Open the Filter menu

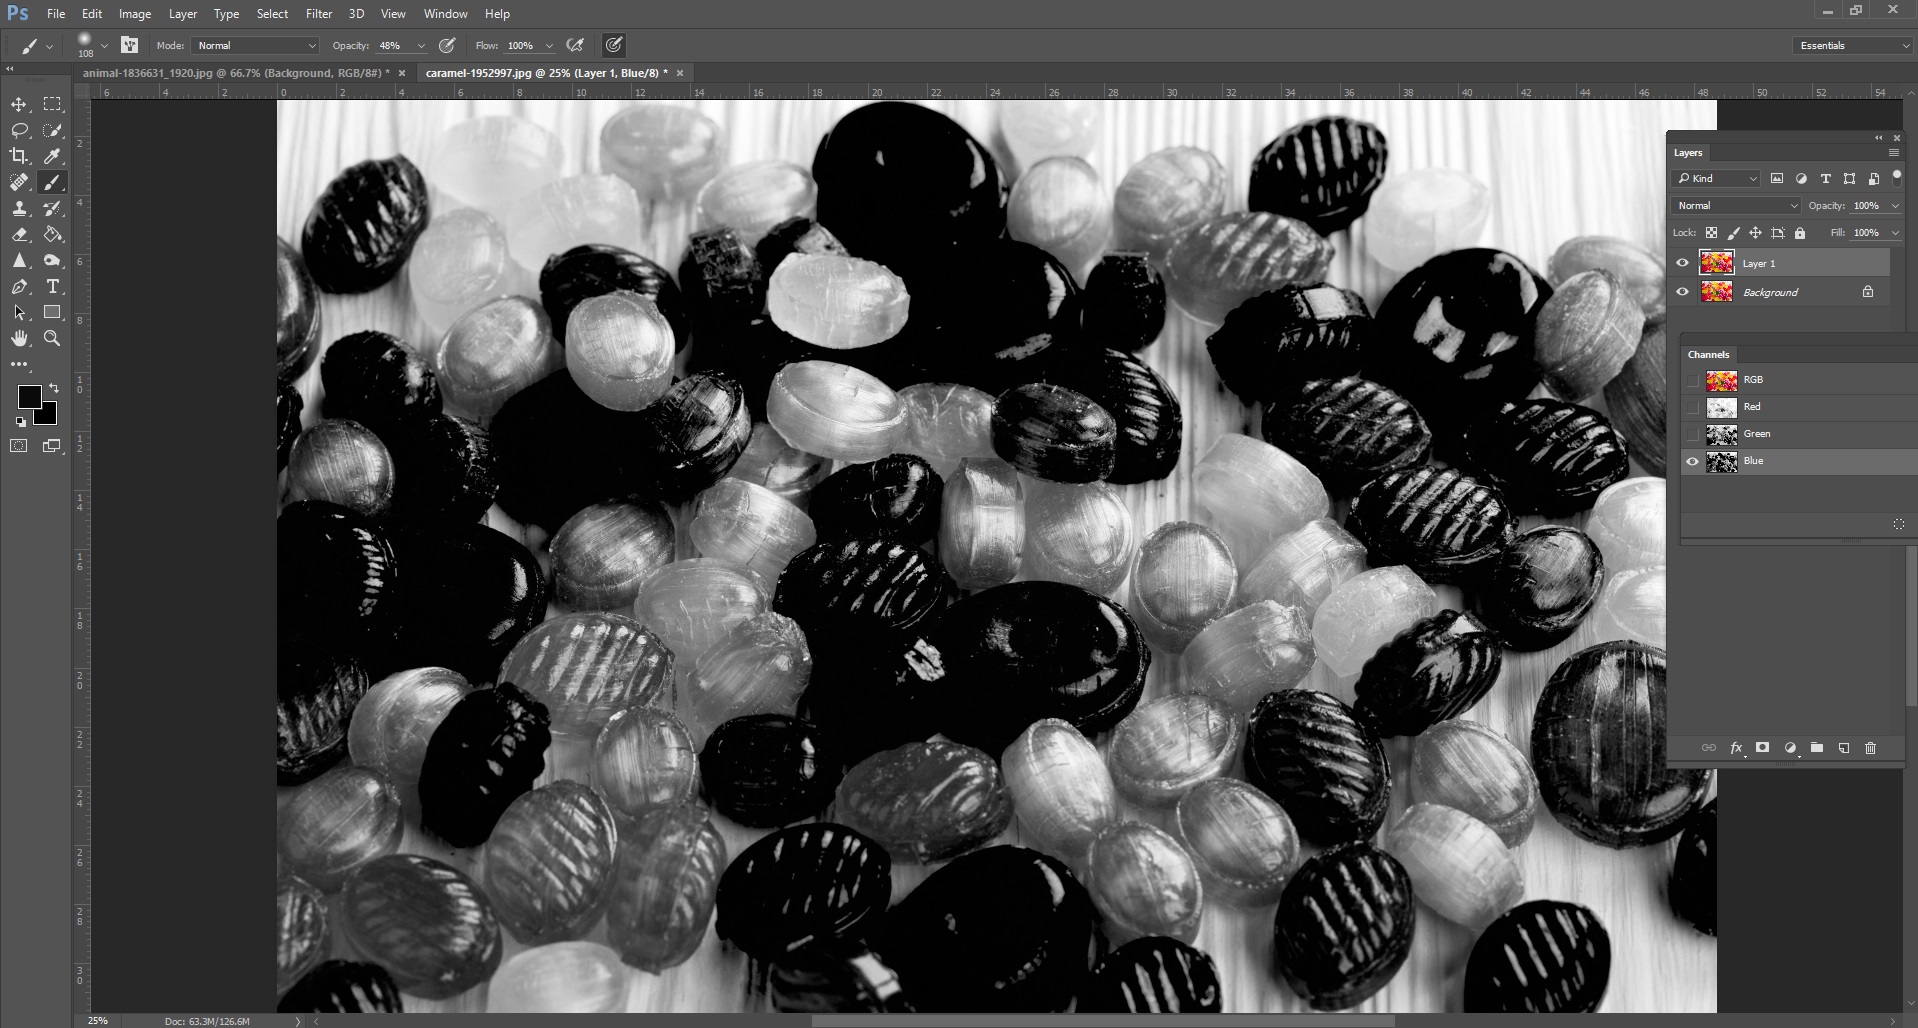point(318,13)
